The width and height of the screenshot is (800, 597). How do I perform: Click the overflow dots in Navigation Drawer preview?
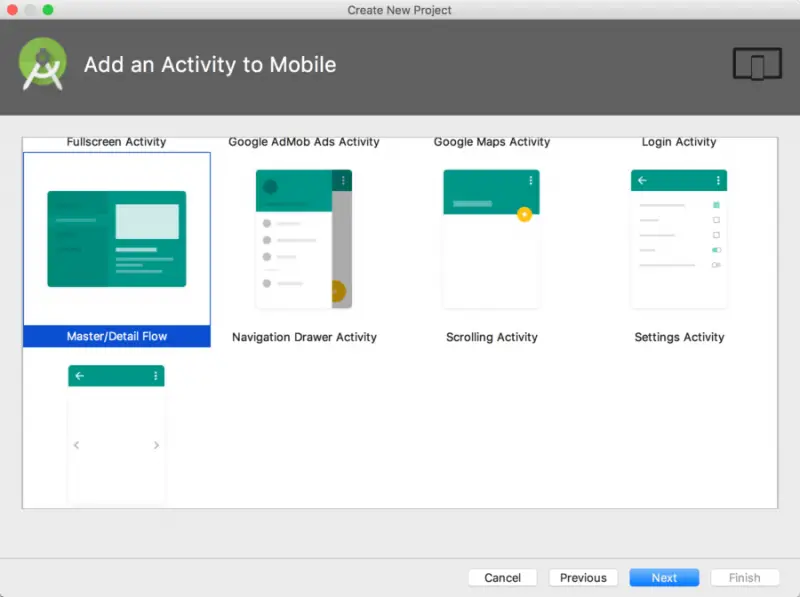343,181
